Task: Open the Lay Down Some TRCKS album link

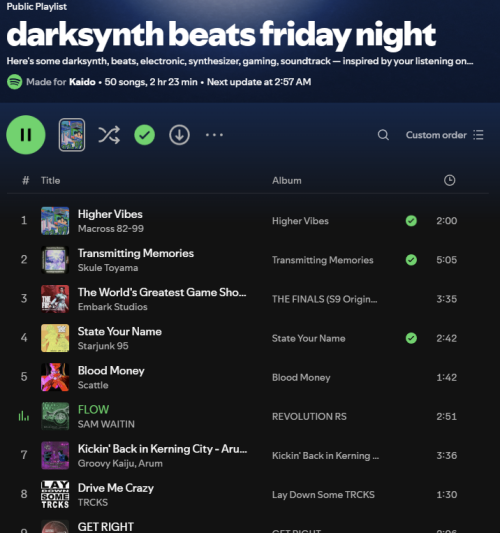Action: [323, 495]
